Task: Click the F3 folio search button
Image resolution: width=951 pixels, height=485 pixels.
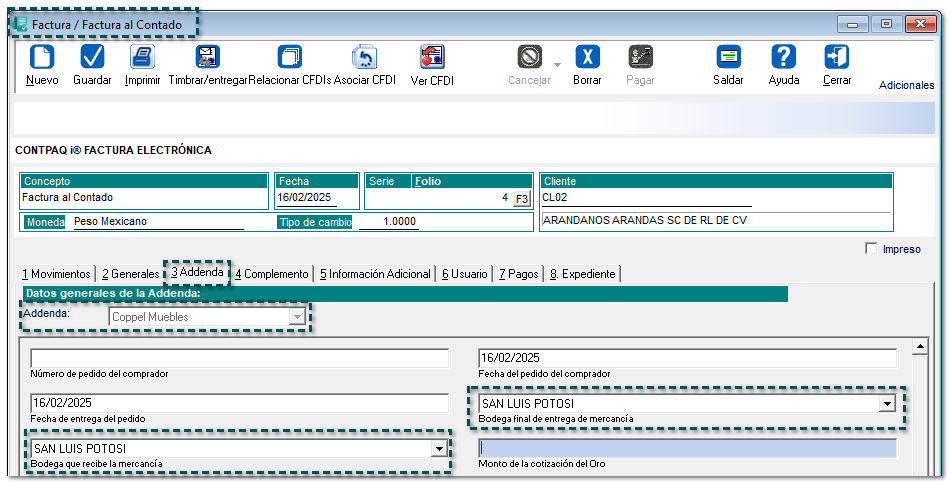Action: pyautogui.click(x=522, y=199)
